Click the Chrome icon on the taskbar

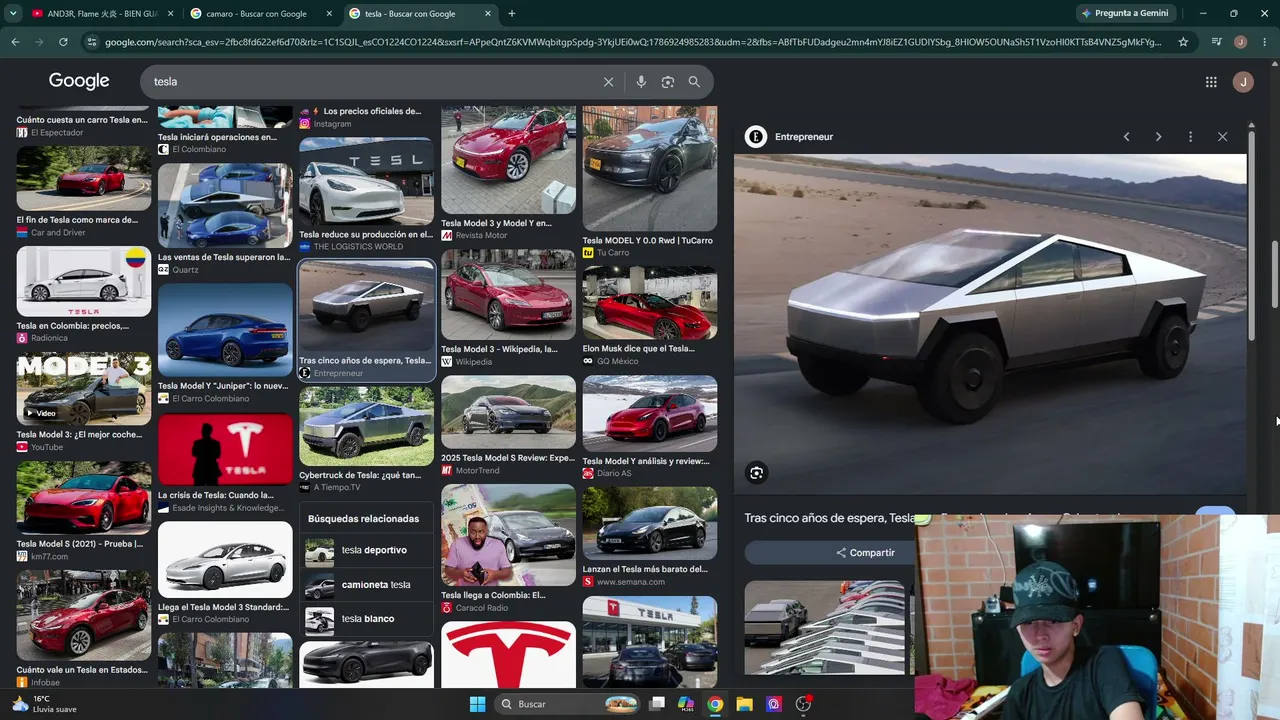715,704
